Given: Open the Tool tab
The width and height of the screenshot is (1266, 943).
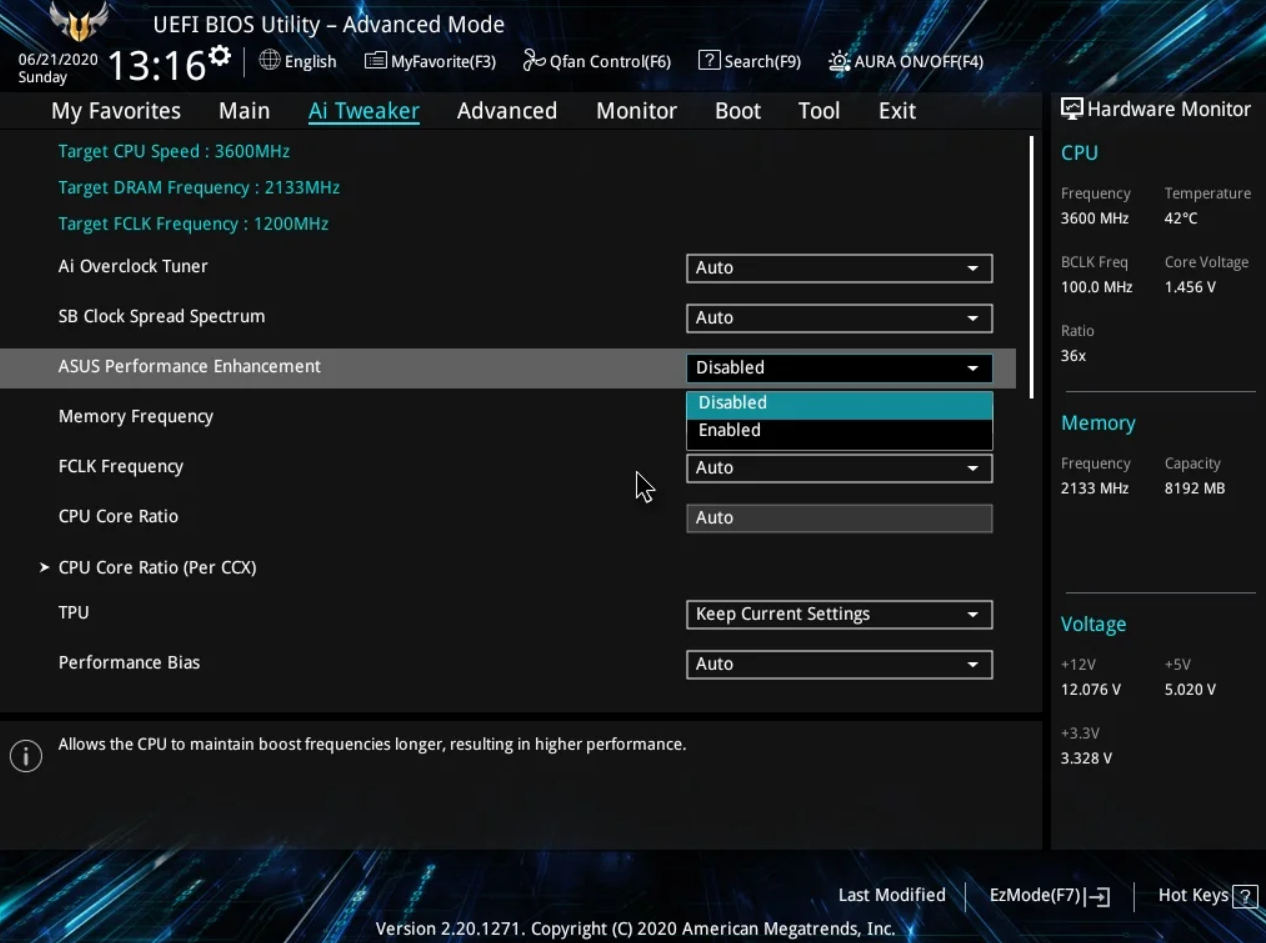Looking at the screenshot, I should point(819,111).
